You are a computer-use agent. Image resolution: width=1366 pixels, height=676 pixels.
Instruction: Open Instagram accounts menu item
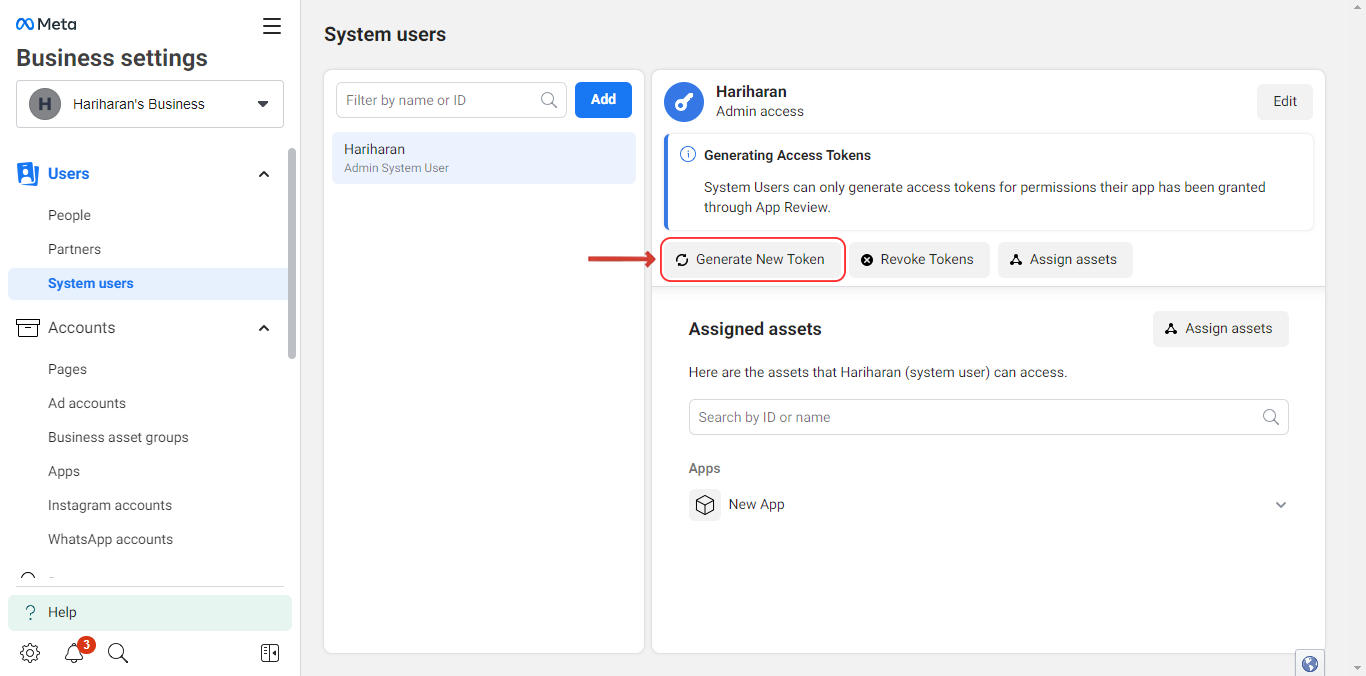point(110,505)
